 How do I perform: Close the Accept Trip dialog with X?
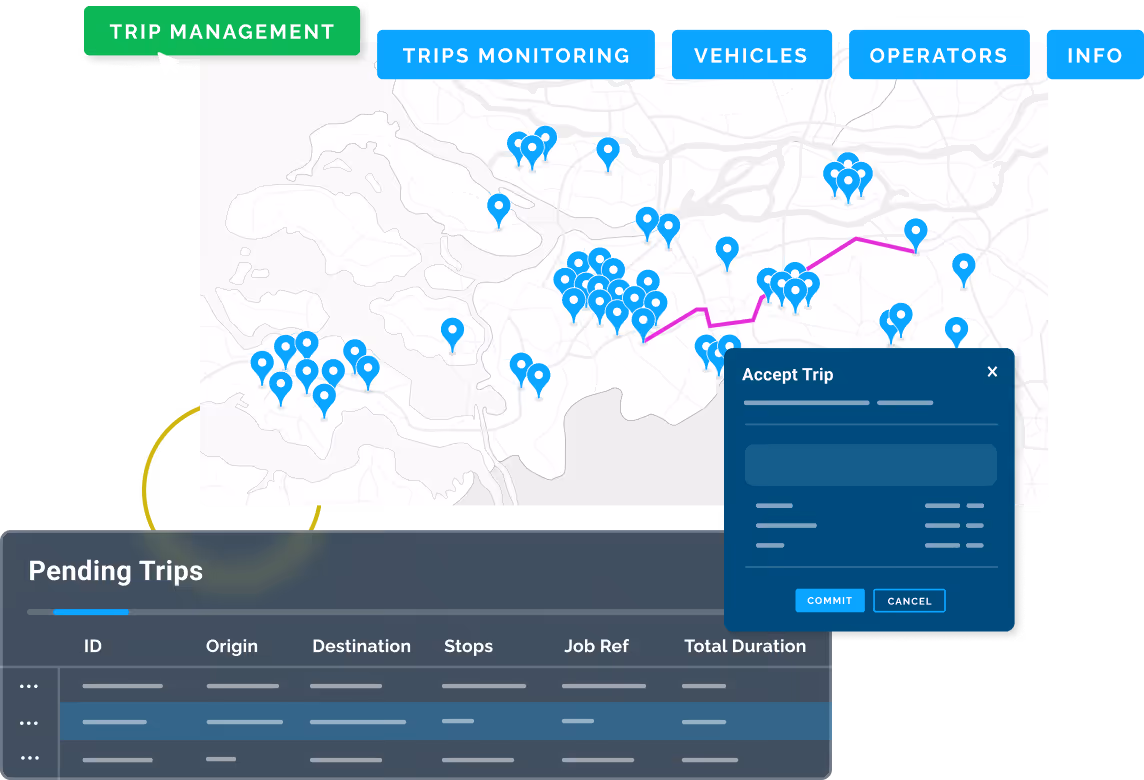tap(992, 371)
